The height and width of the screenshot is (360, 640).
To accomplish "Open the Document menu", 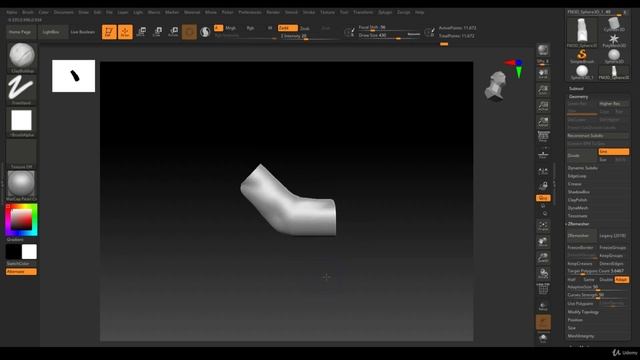I will click(64, 12).
